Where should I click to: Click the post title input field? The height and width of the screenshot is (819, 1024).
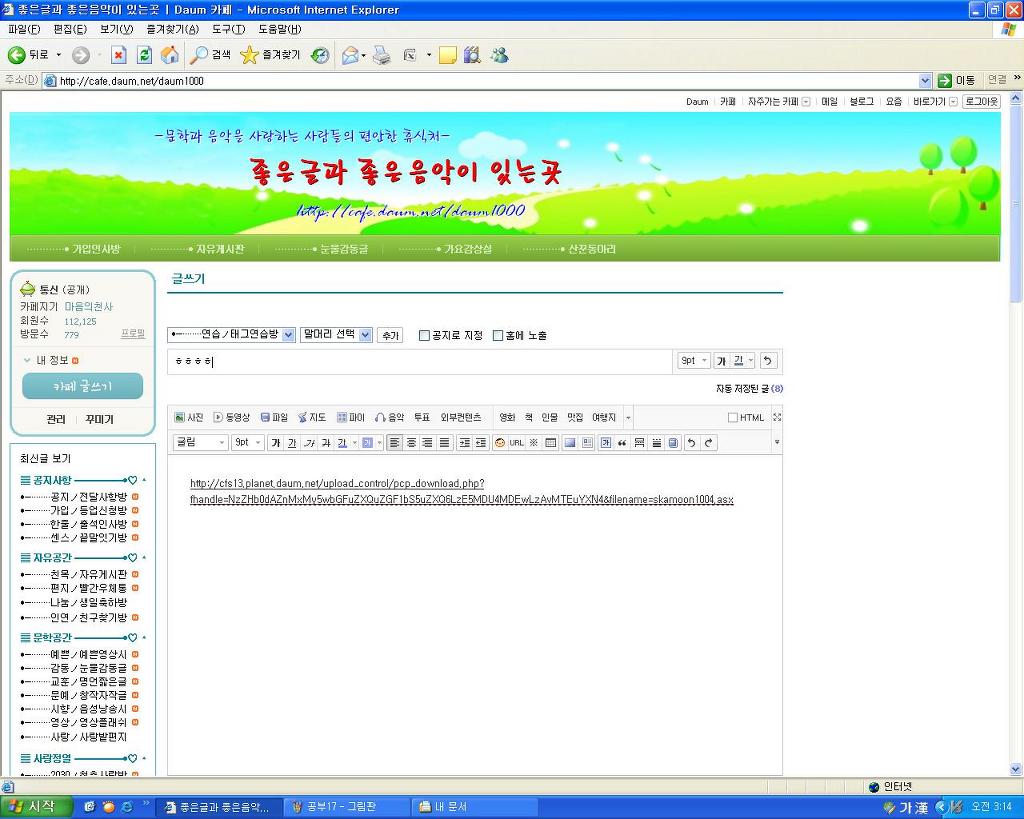[x=419, y=361]
